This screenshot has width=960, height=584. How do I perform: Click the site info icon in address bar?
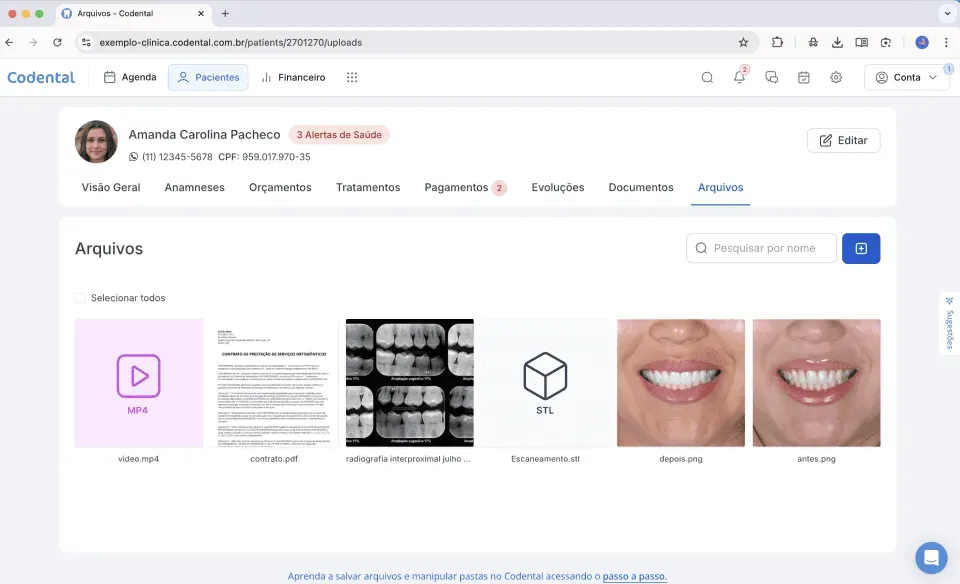point(86,42)
